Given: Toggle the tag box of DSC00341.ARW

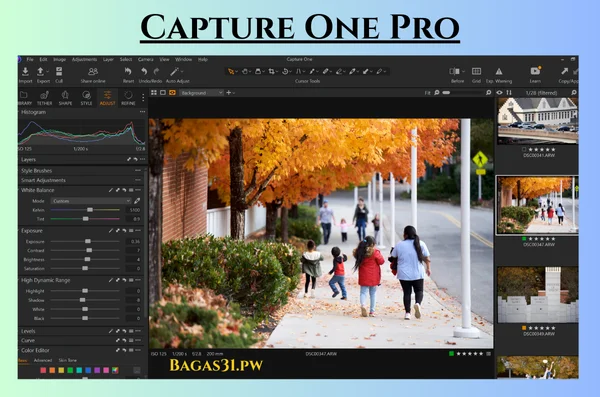Looking at the screenshot, I should (524, 150).
